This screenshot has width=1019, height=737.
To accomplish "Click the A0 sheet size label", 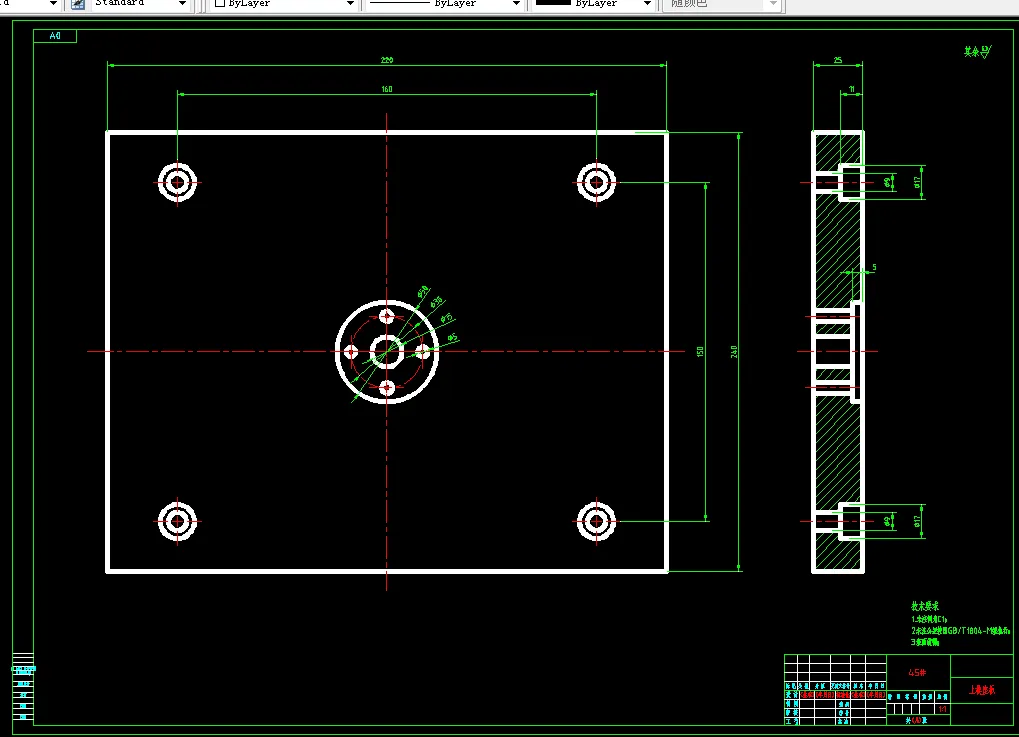I will [x=55, y=36].
